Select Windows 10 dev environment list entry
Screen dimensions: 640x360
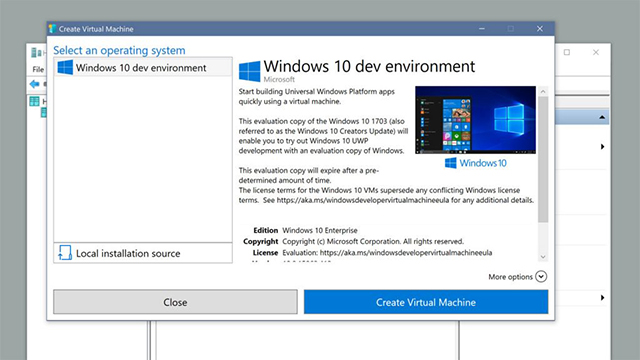[x=143, y=67]
